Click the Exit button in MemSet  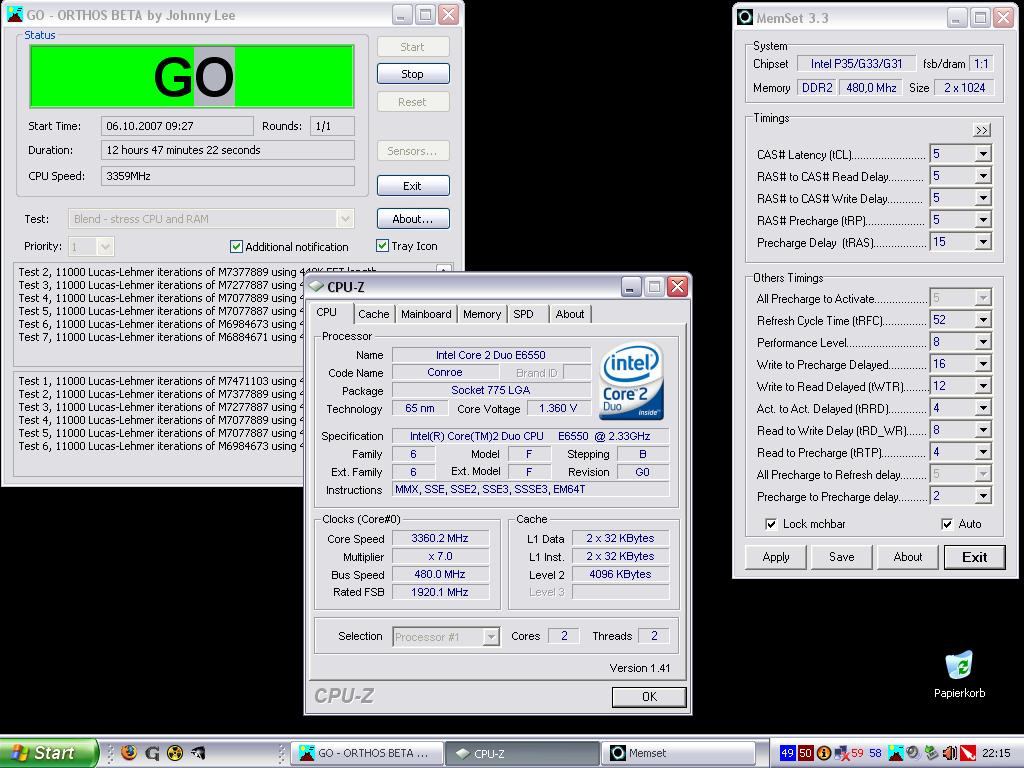coord(974,557)
